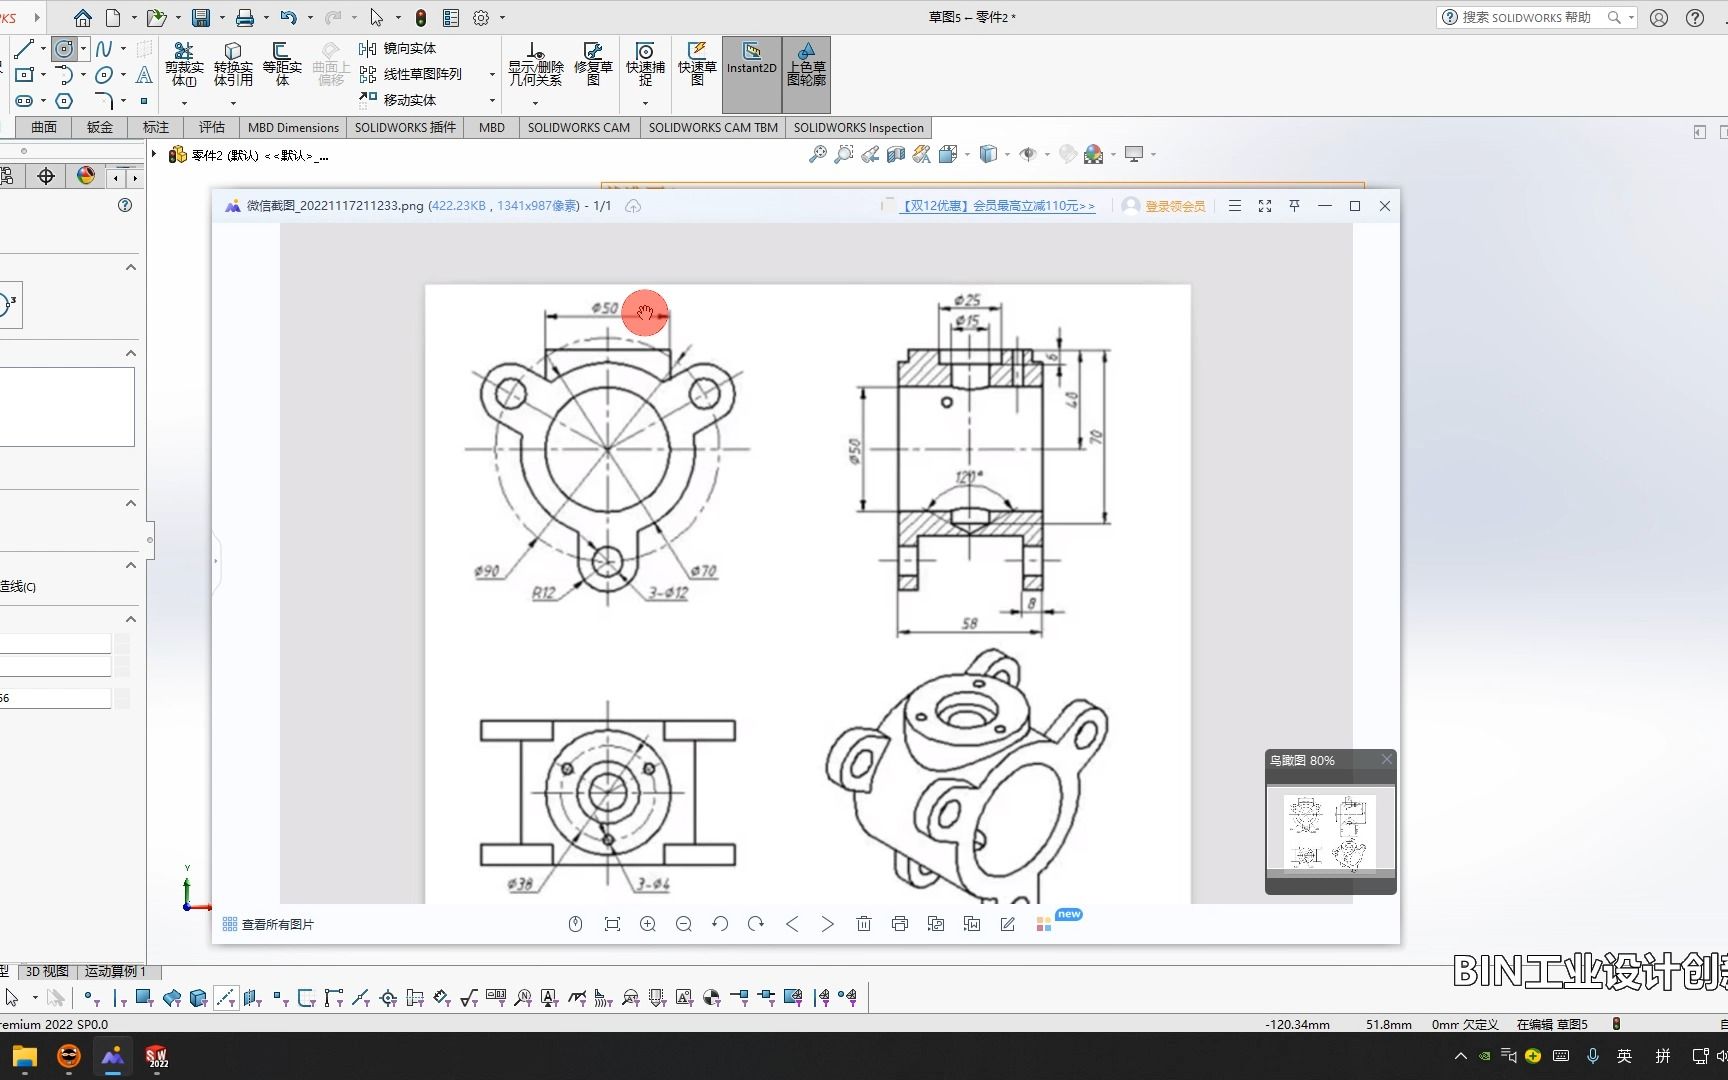Rotate image counterclockwise in viewer
1728x1080 pixels.
(x=720, y=924)
